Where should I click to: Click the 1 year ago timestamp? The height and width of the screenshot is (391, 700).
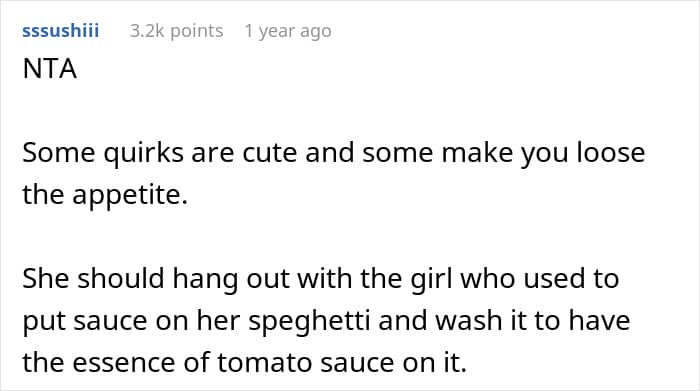(x=288, y=31)
